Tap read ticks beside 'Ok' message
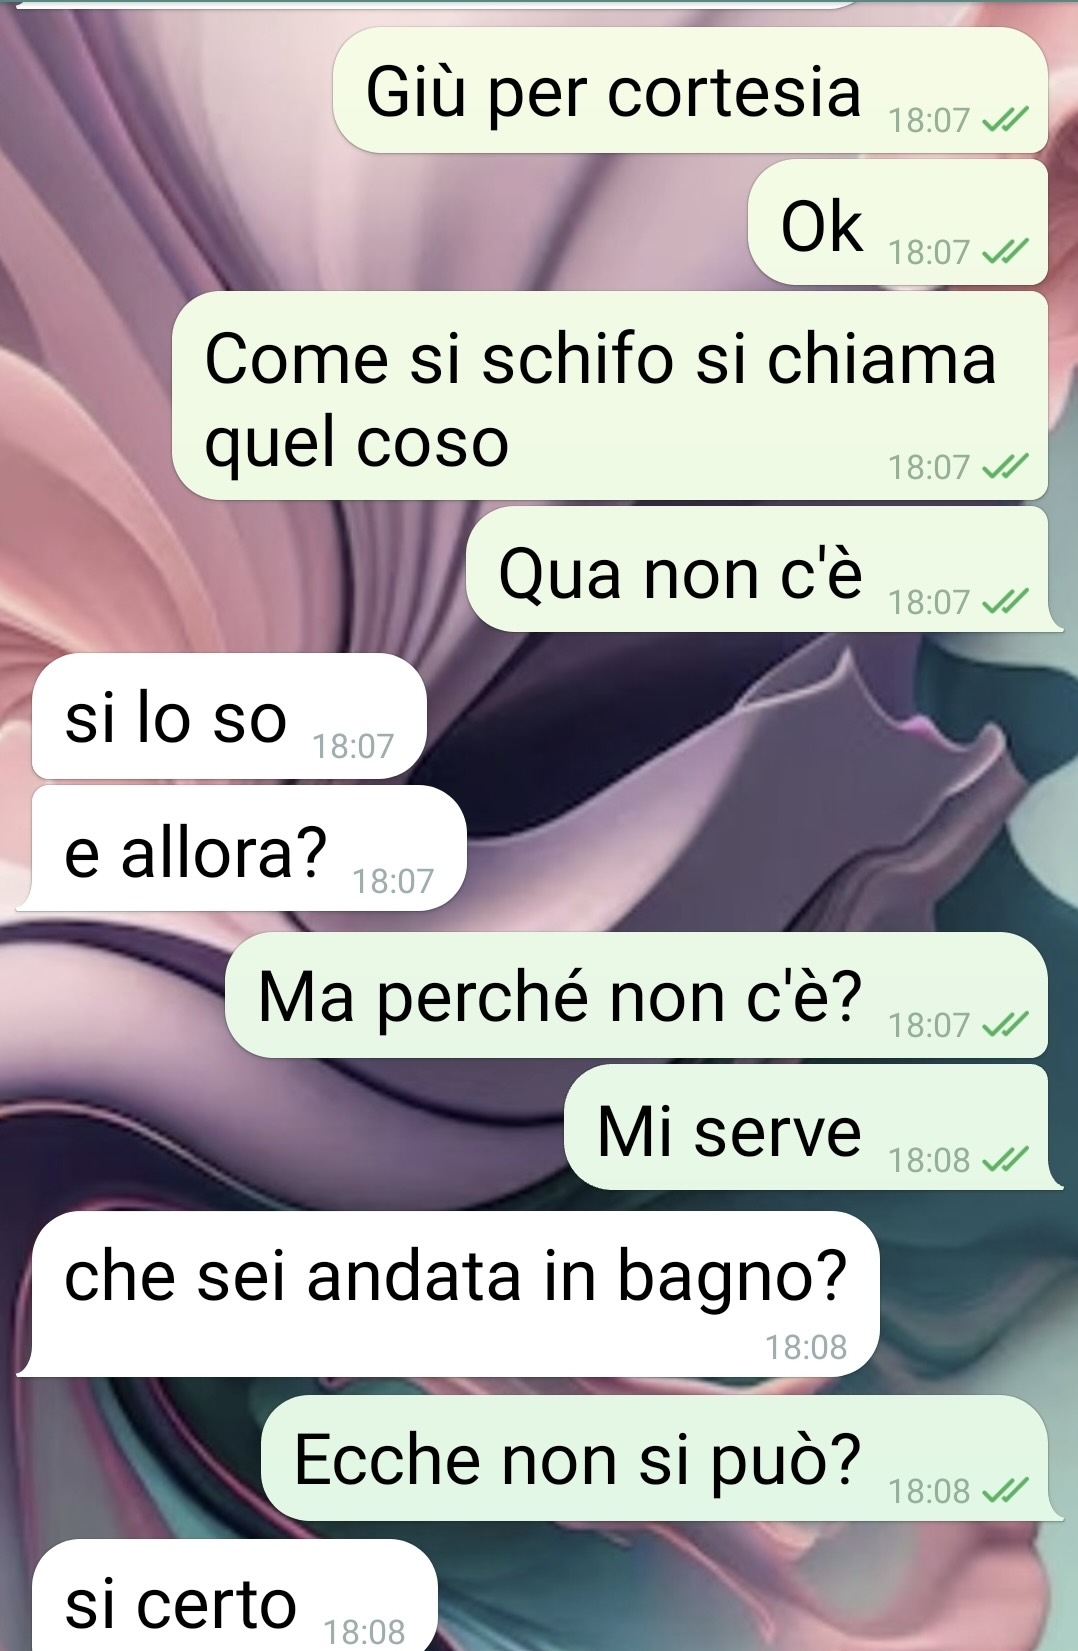 pyautogui.click(x=1005, y=253)
